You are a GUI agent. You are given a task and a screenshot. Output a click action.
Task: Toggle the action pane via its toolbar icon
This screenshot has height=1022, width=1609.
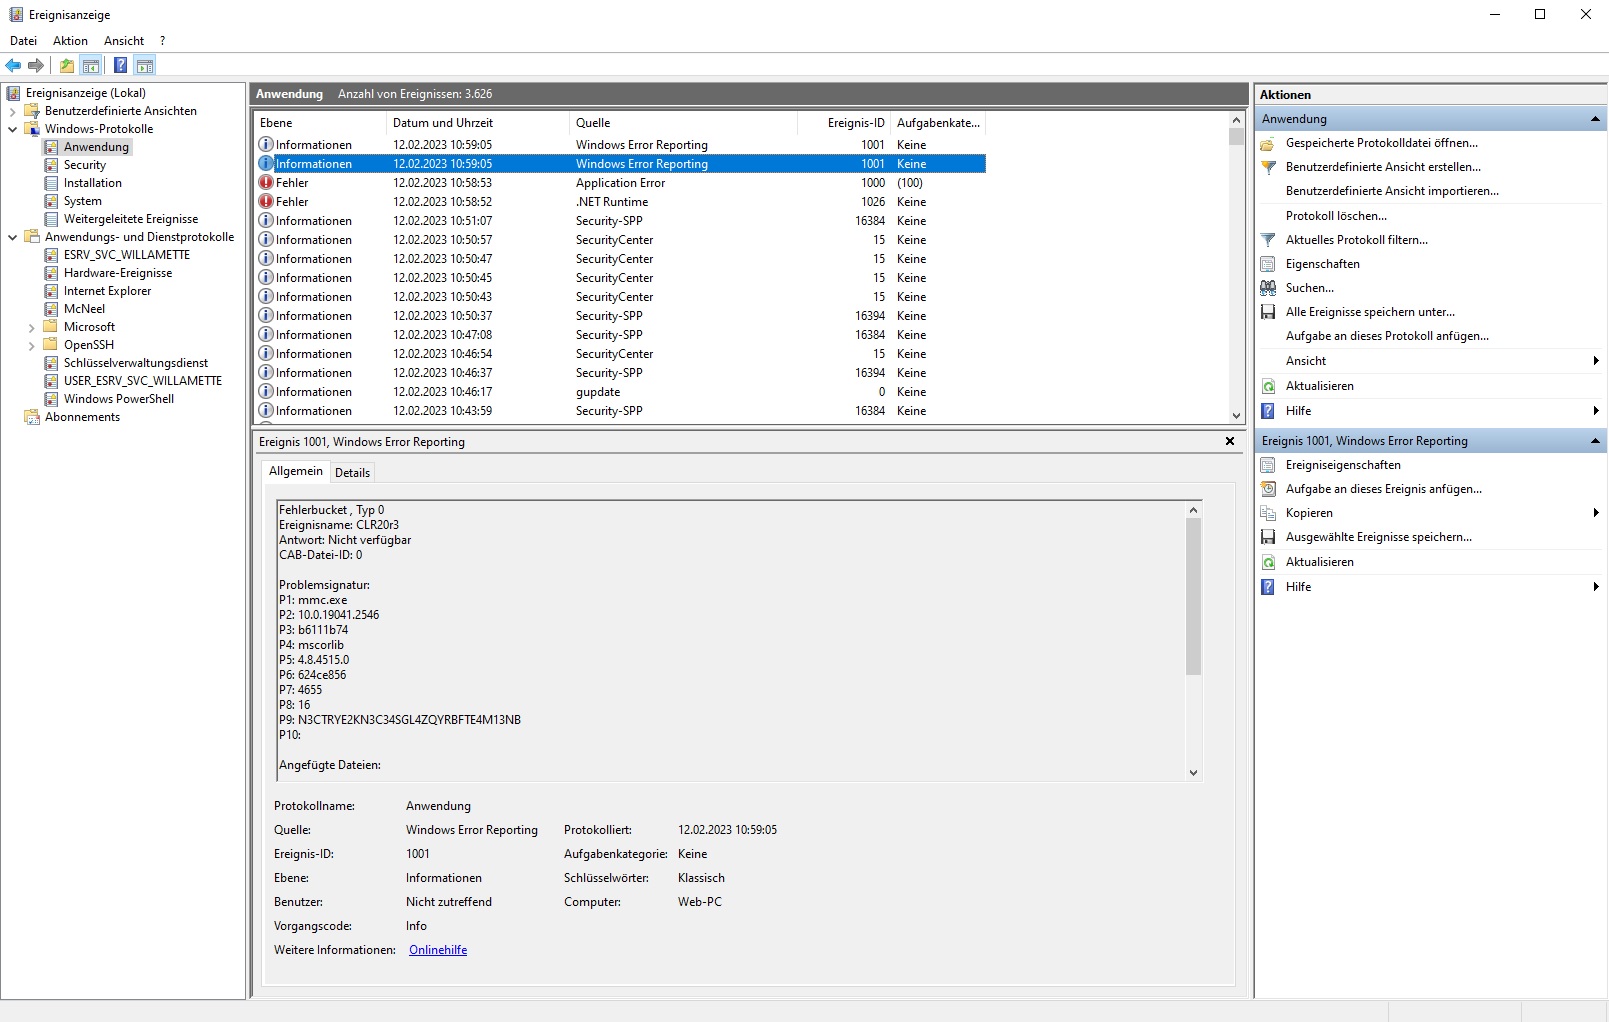(x=145, y=66)
